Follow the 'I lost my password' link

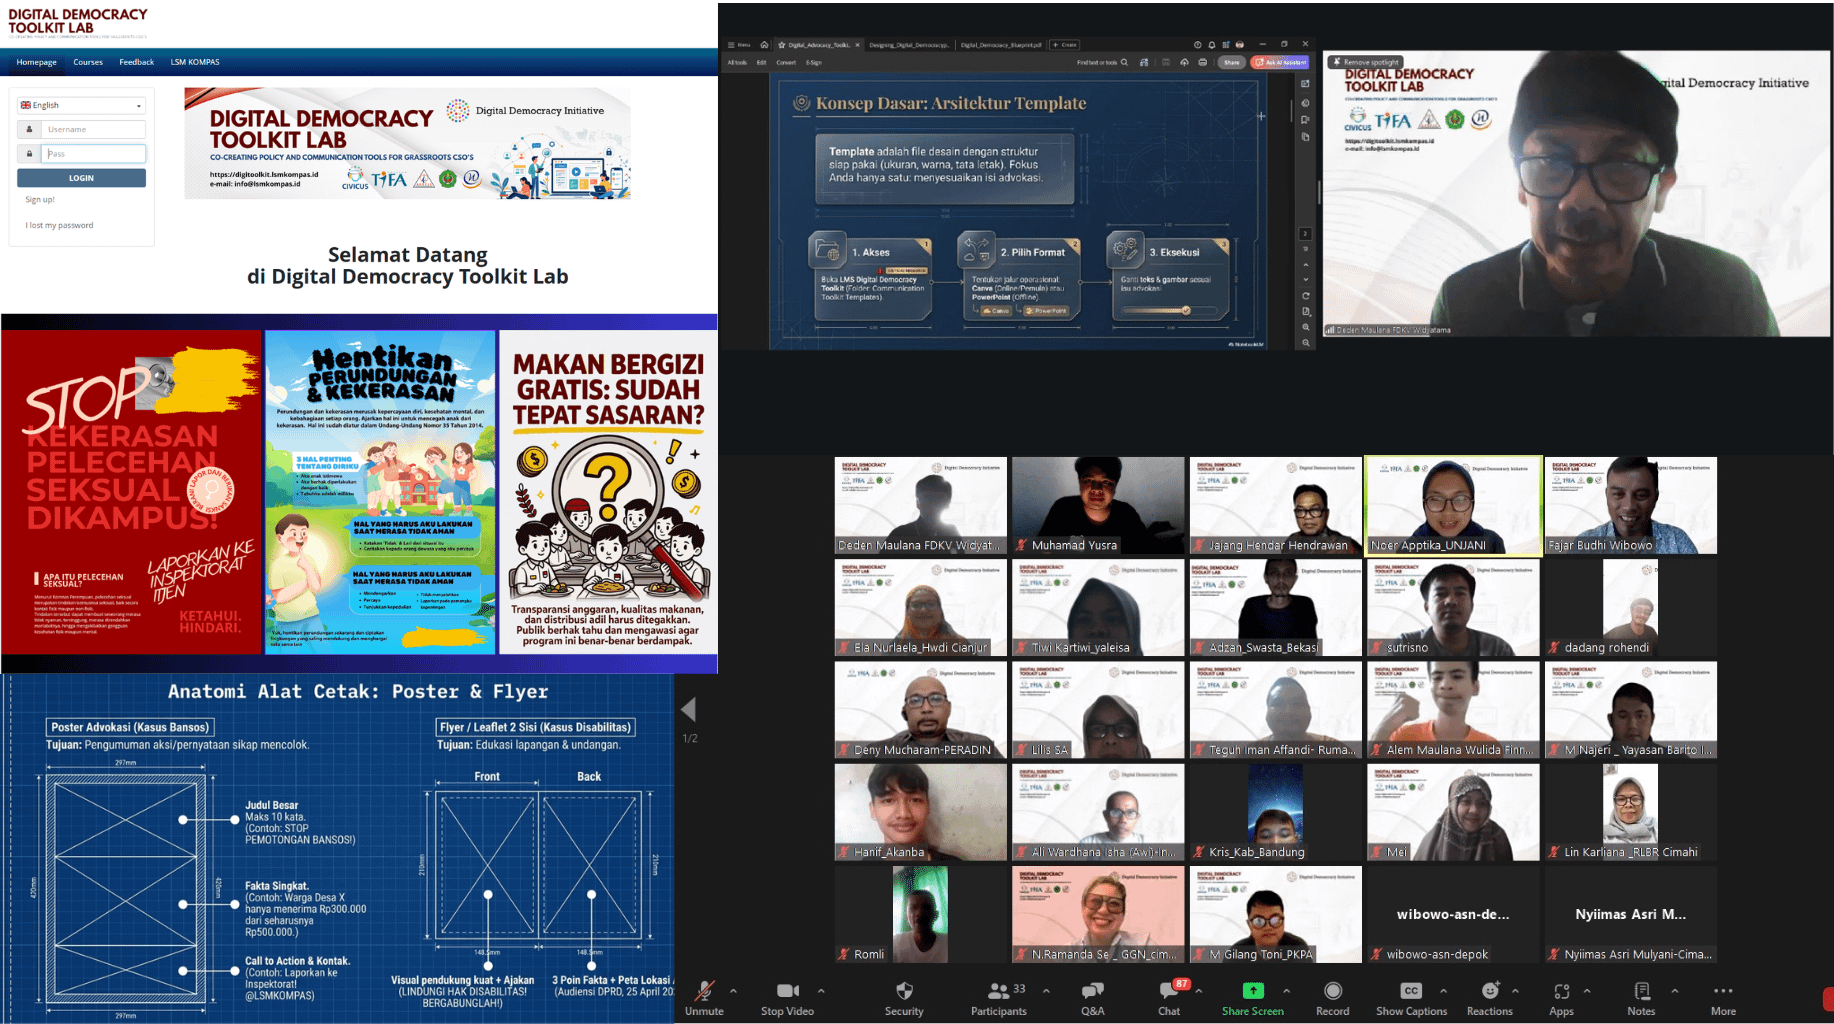coord(60,225)
